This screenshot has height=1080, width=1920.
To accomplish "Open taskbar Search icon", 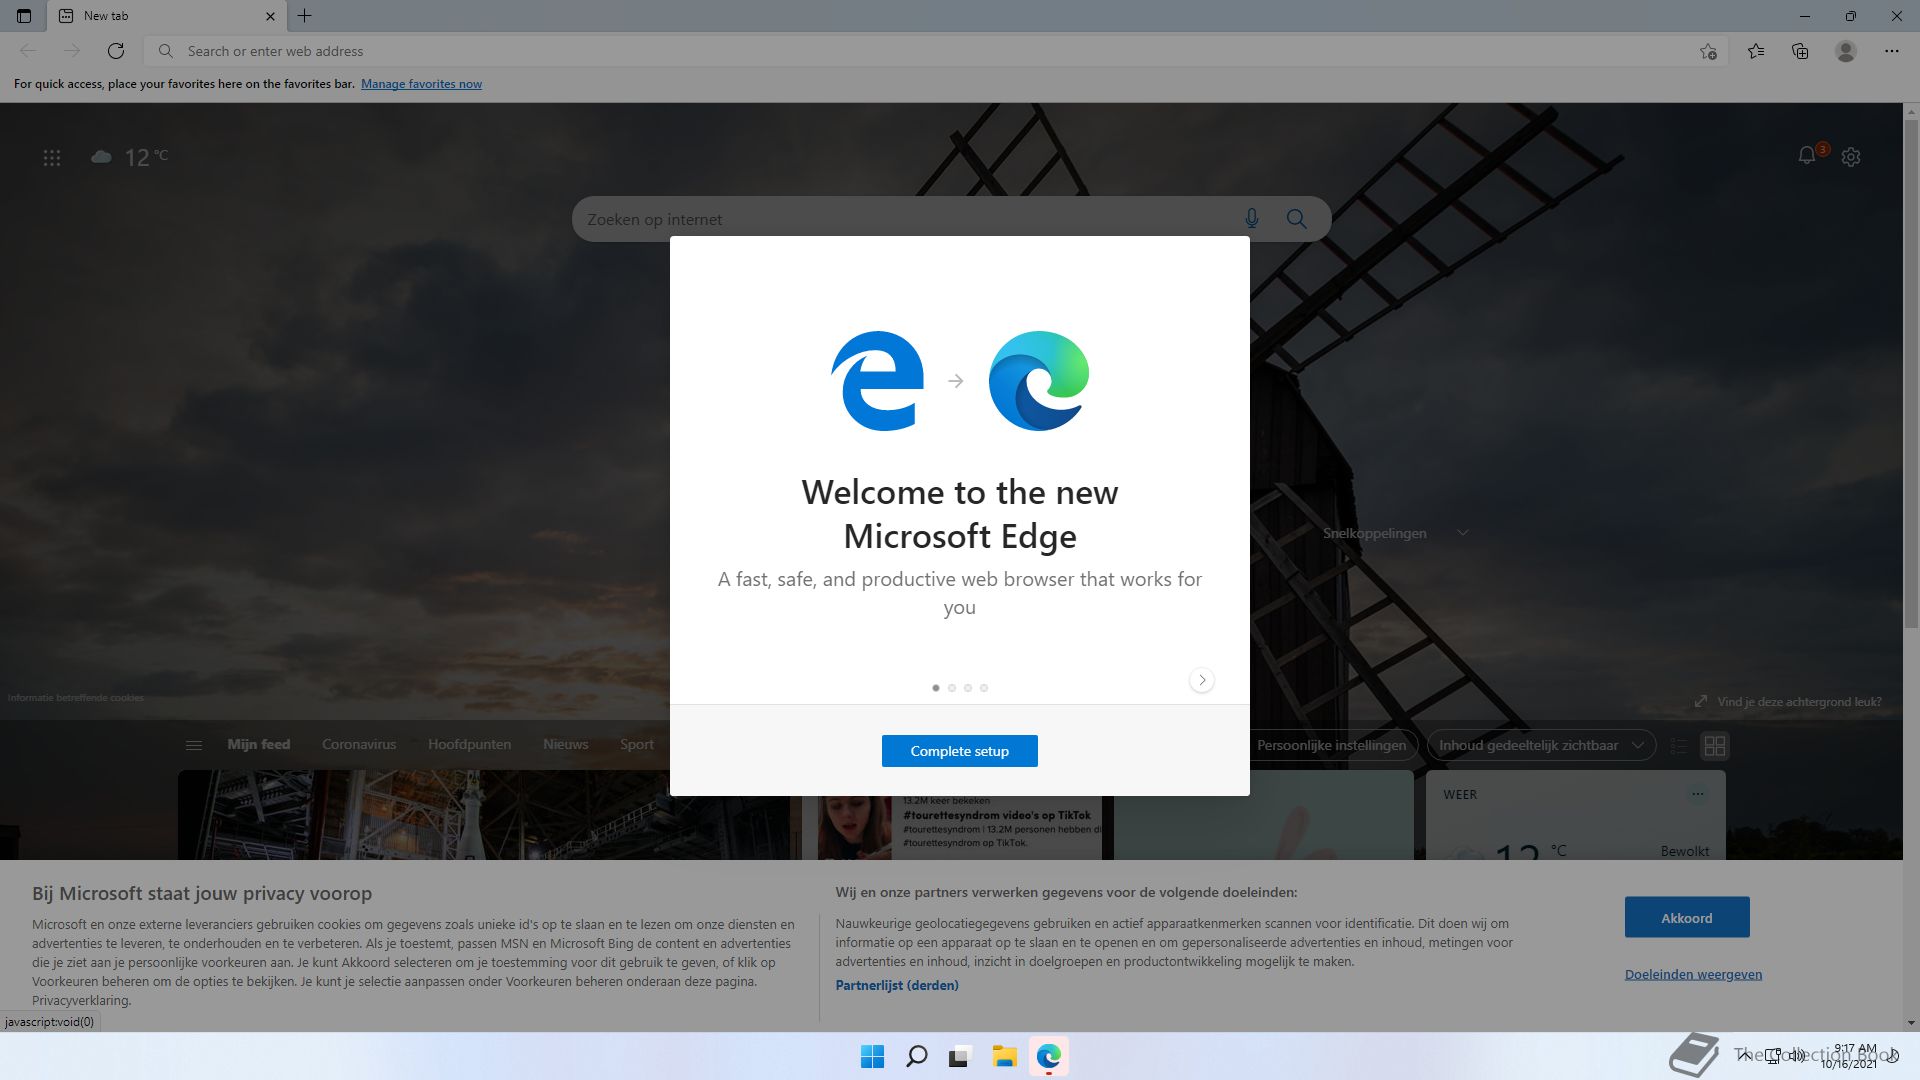I will pyautogui.click(x=916, y=1056).
